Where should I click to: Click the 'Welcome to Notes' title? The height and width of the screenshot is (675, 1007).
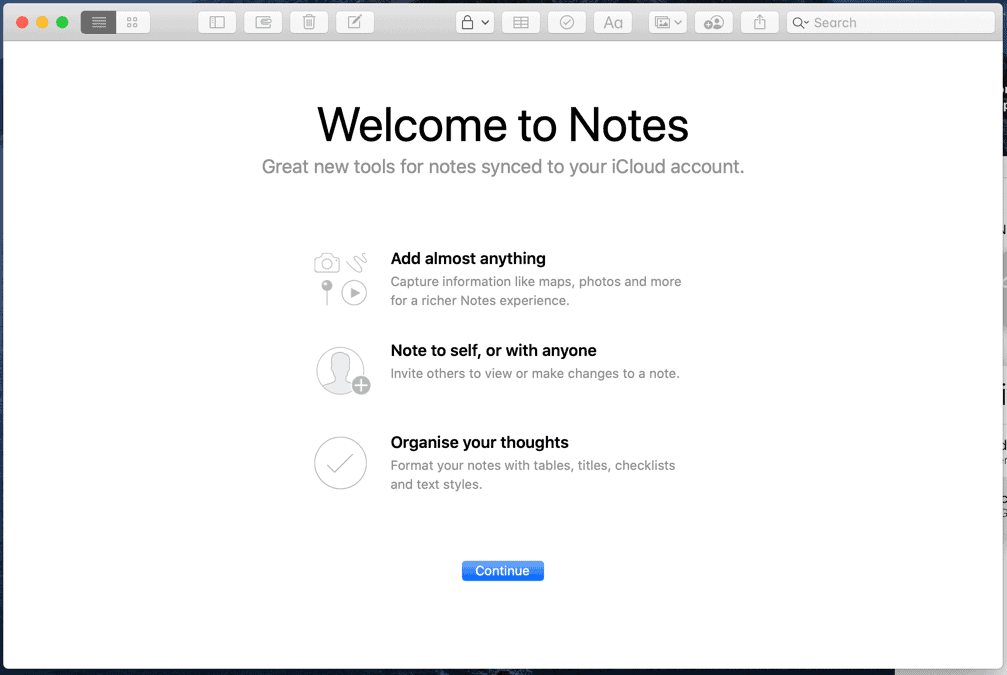[503, 125]
